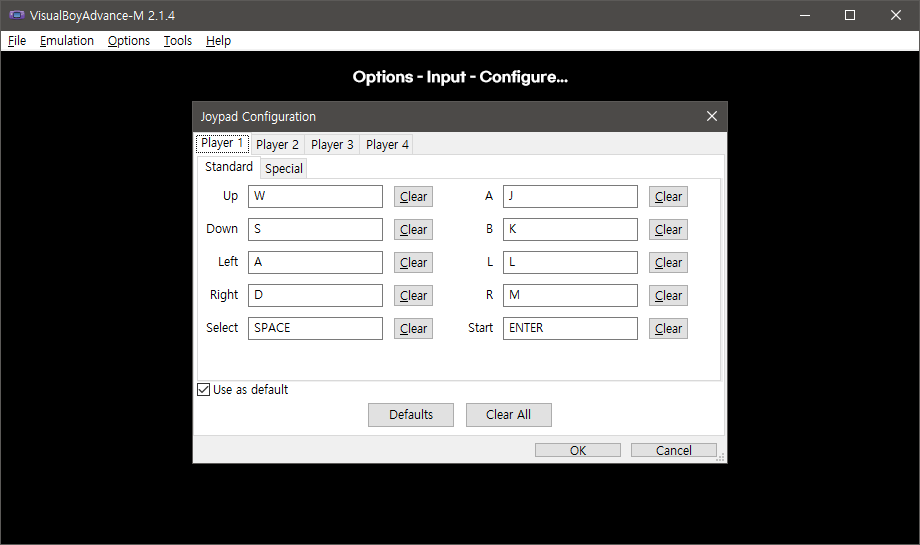Close the VisualBoyAdvance-M window
The width and height of the screenshot is (920, 545).
click(x=895, y=15)
